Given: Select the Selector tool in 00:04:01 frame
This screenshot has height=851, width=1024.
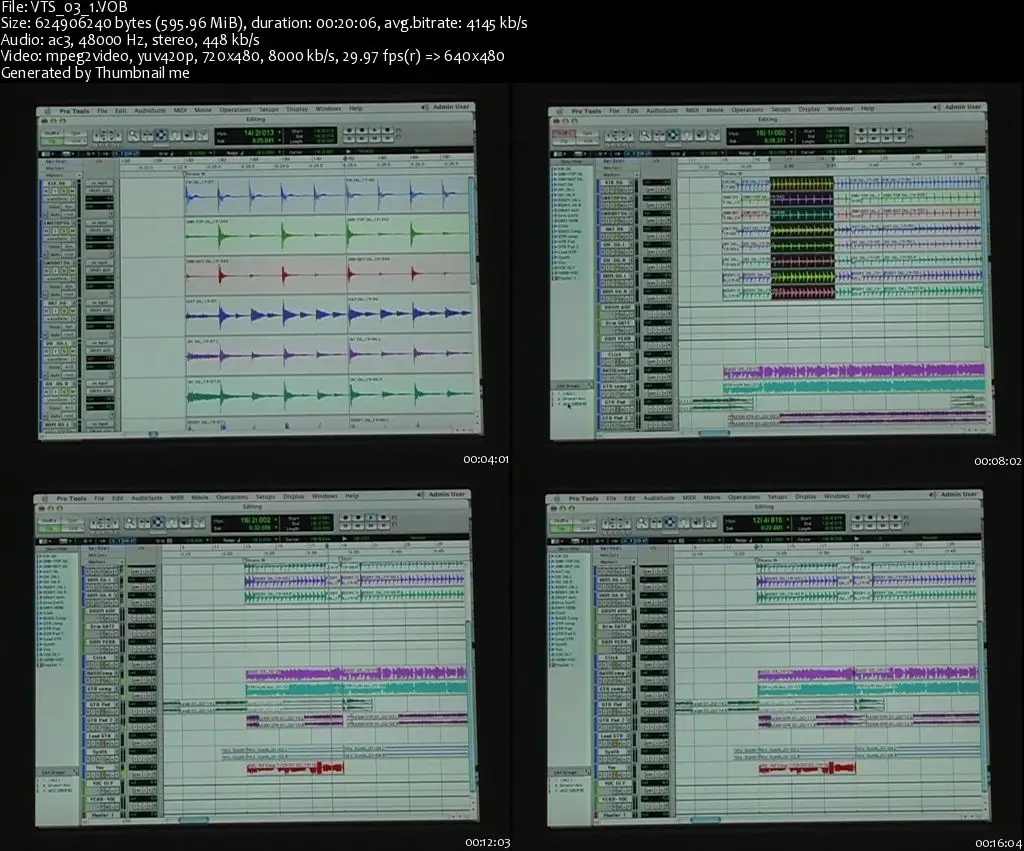Looking at the screenshot, I should [x=161, y=135].
